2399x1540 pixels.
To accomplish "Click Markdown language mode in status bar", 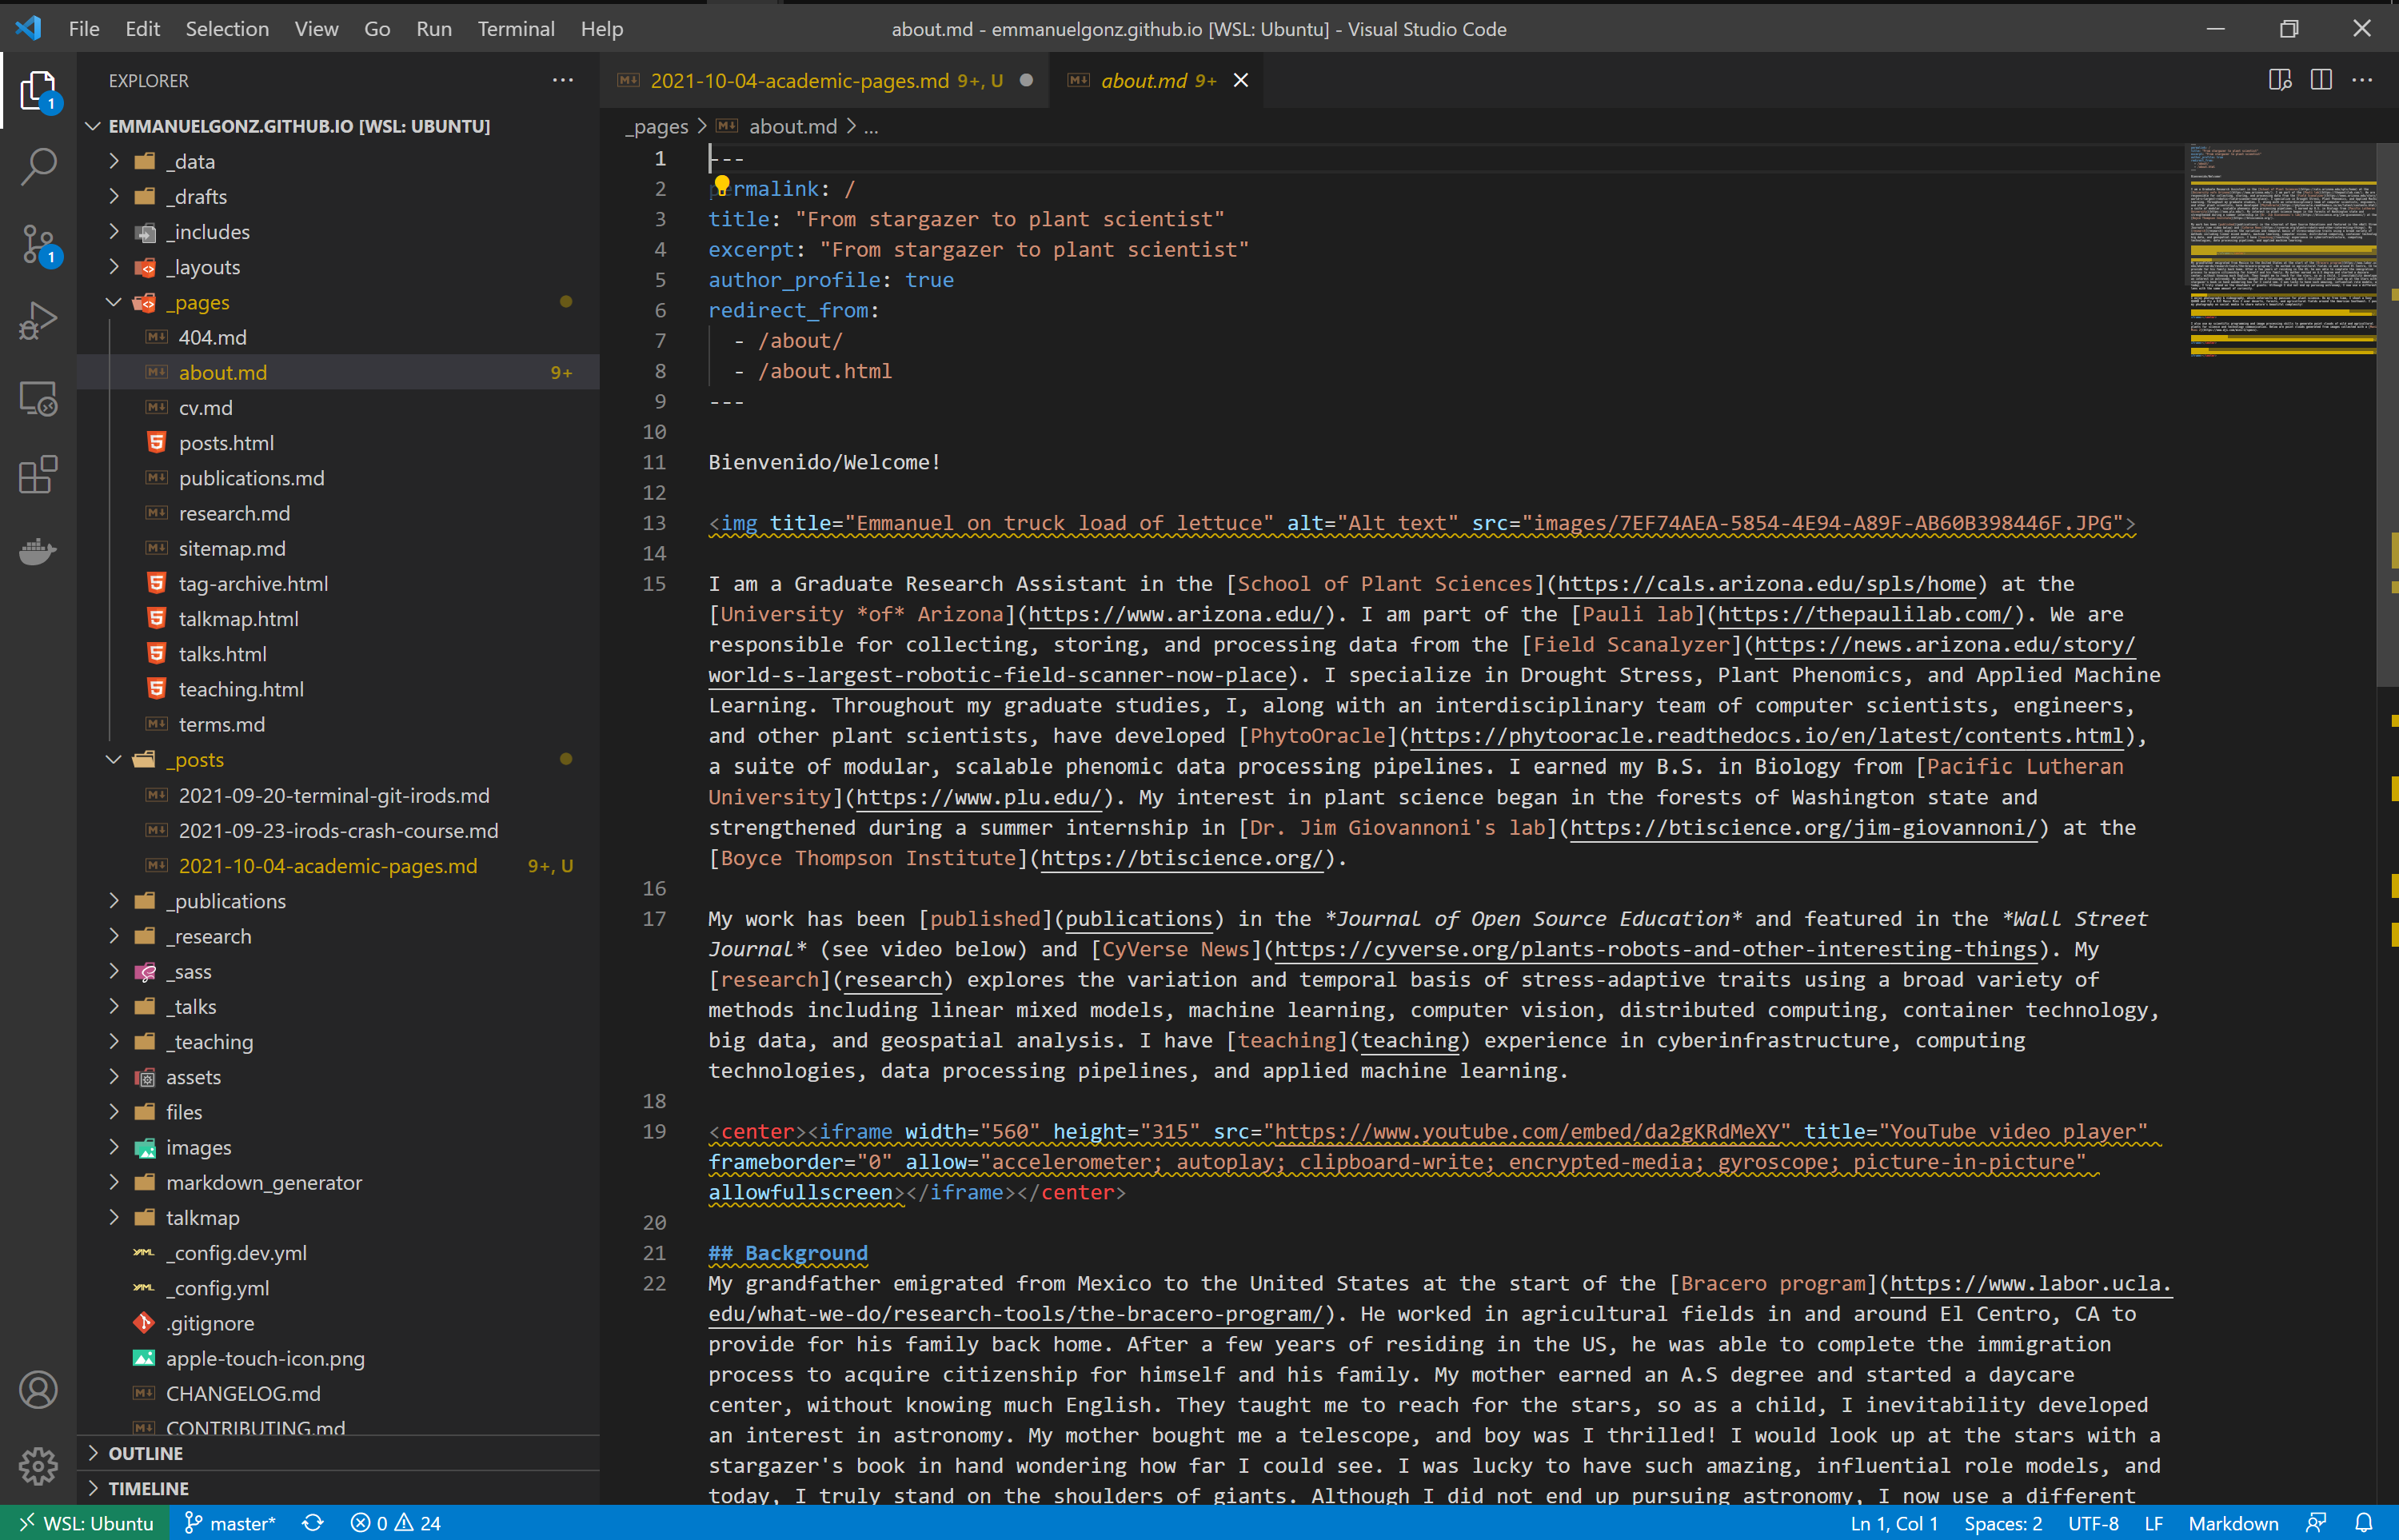I will 2232,1523.
